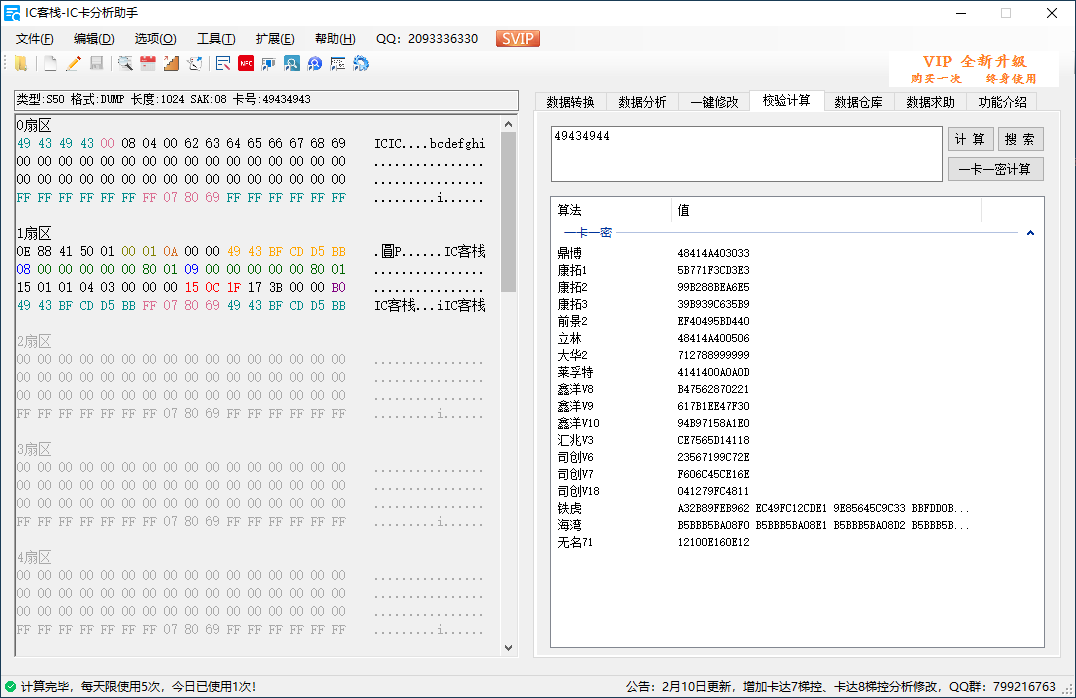The height and width of the screenshot is (698, 1076).
Task: Select the 立林 result row
Action: pyautogui.click(x=797, y=338)
